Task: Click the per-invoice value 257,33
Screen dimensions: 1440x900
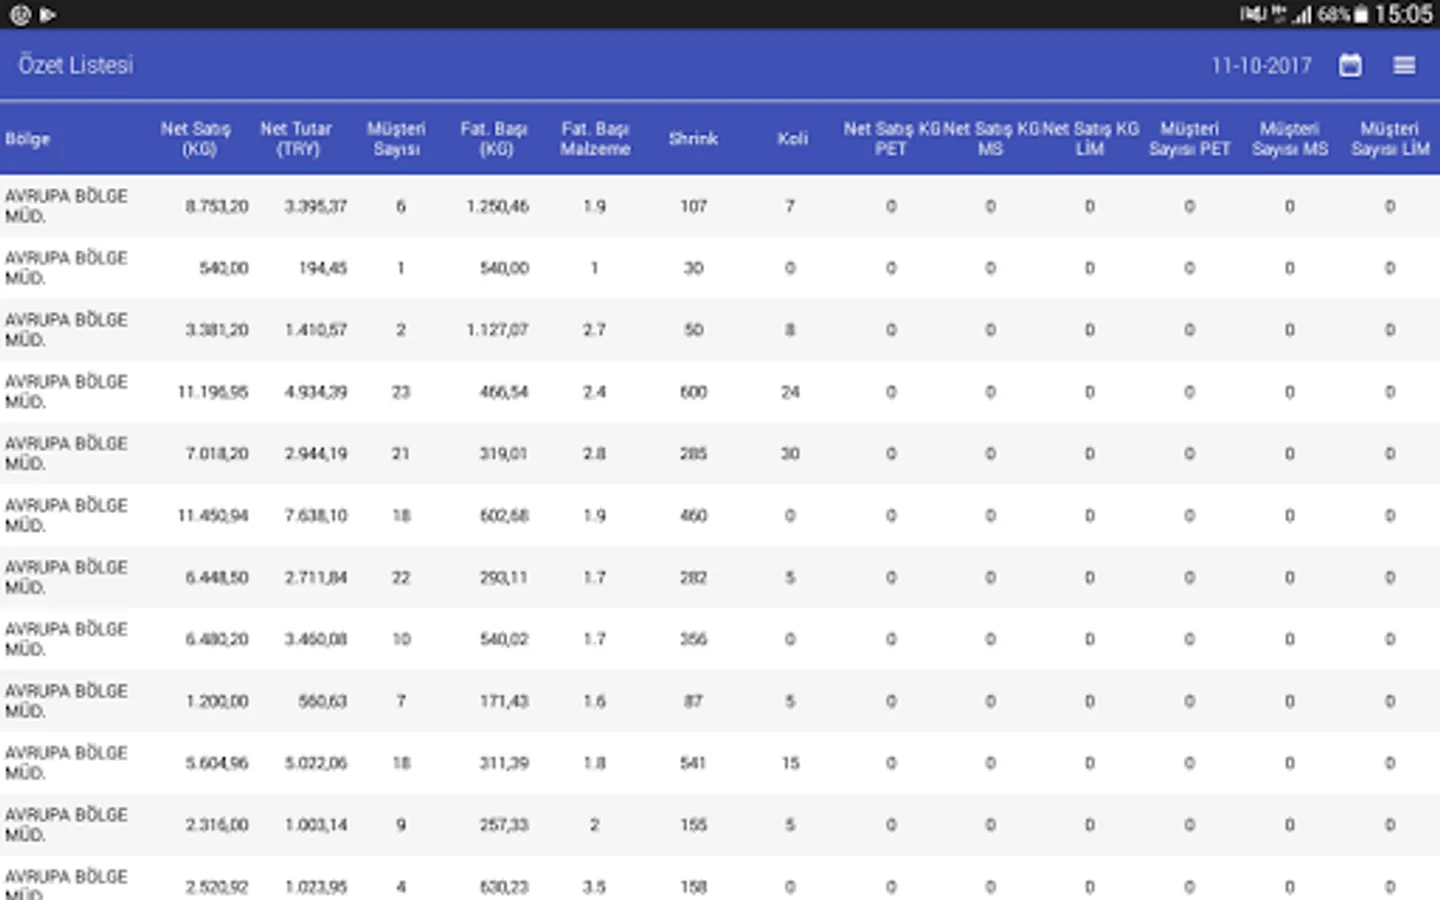Action: tap(504, 826)
